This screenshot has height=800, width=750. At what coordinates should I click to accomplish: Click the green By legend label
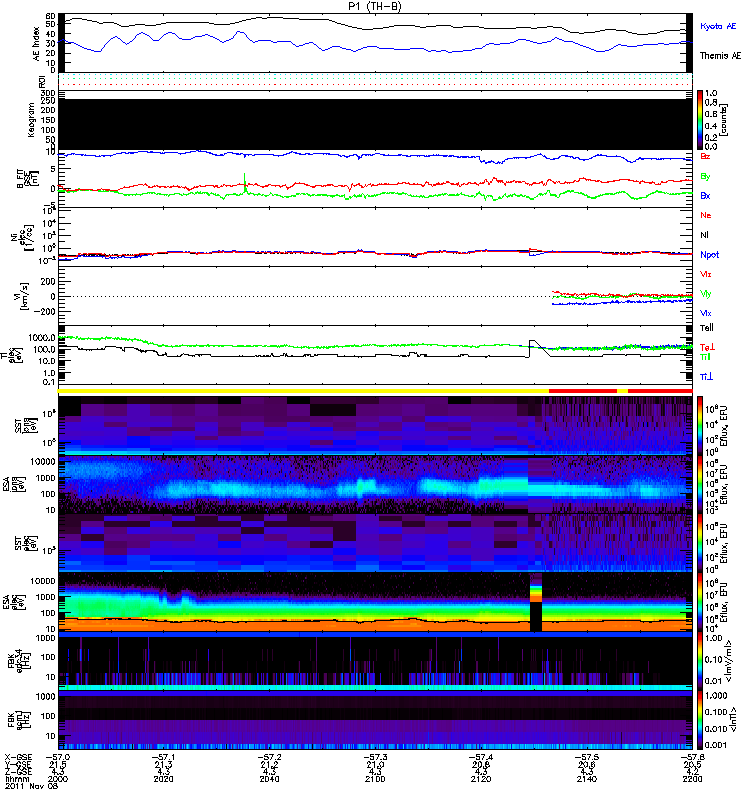coord(705,177)
